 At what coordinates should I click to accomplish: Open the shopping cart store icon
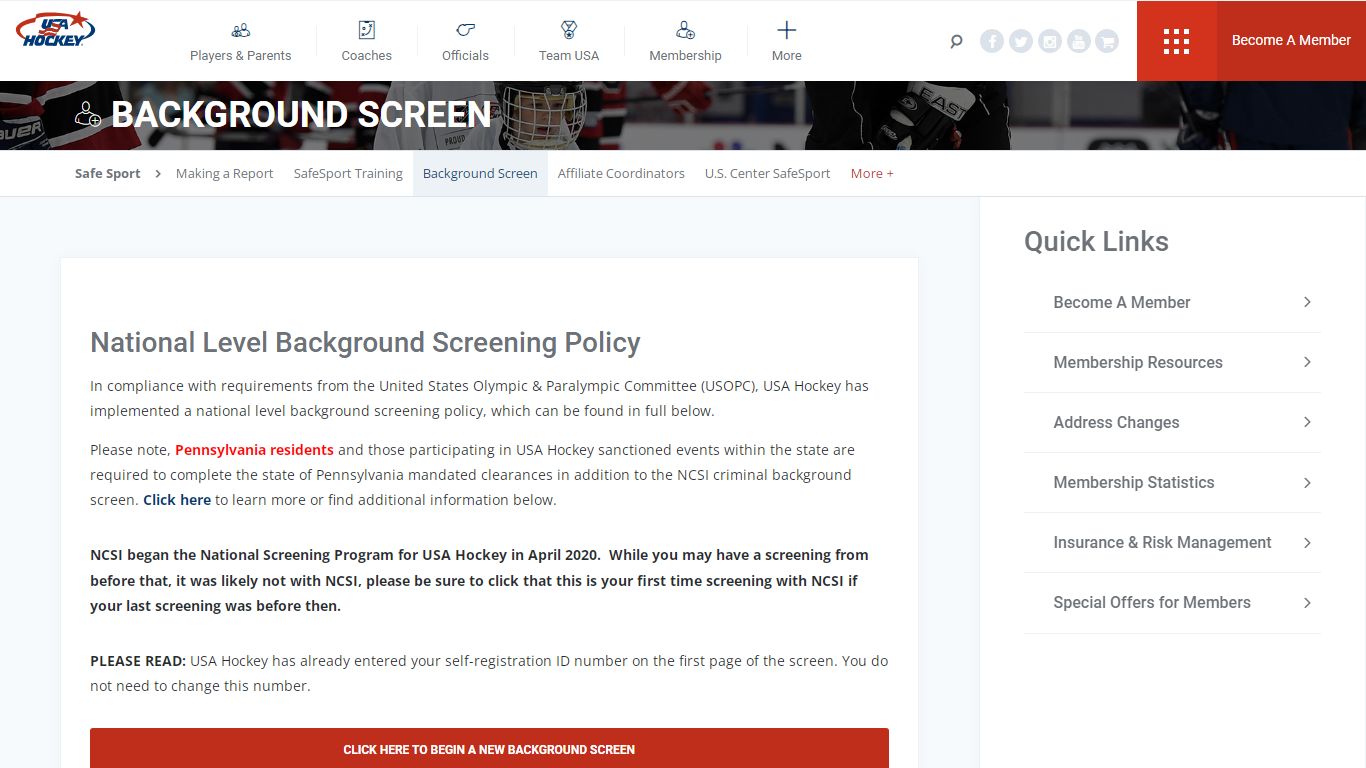click(x=1106, y=41)
